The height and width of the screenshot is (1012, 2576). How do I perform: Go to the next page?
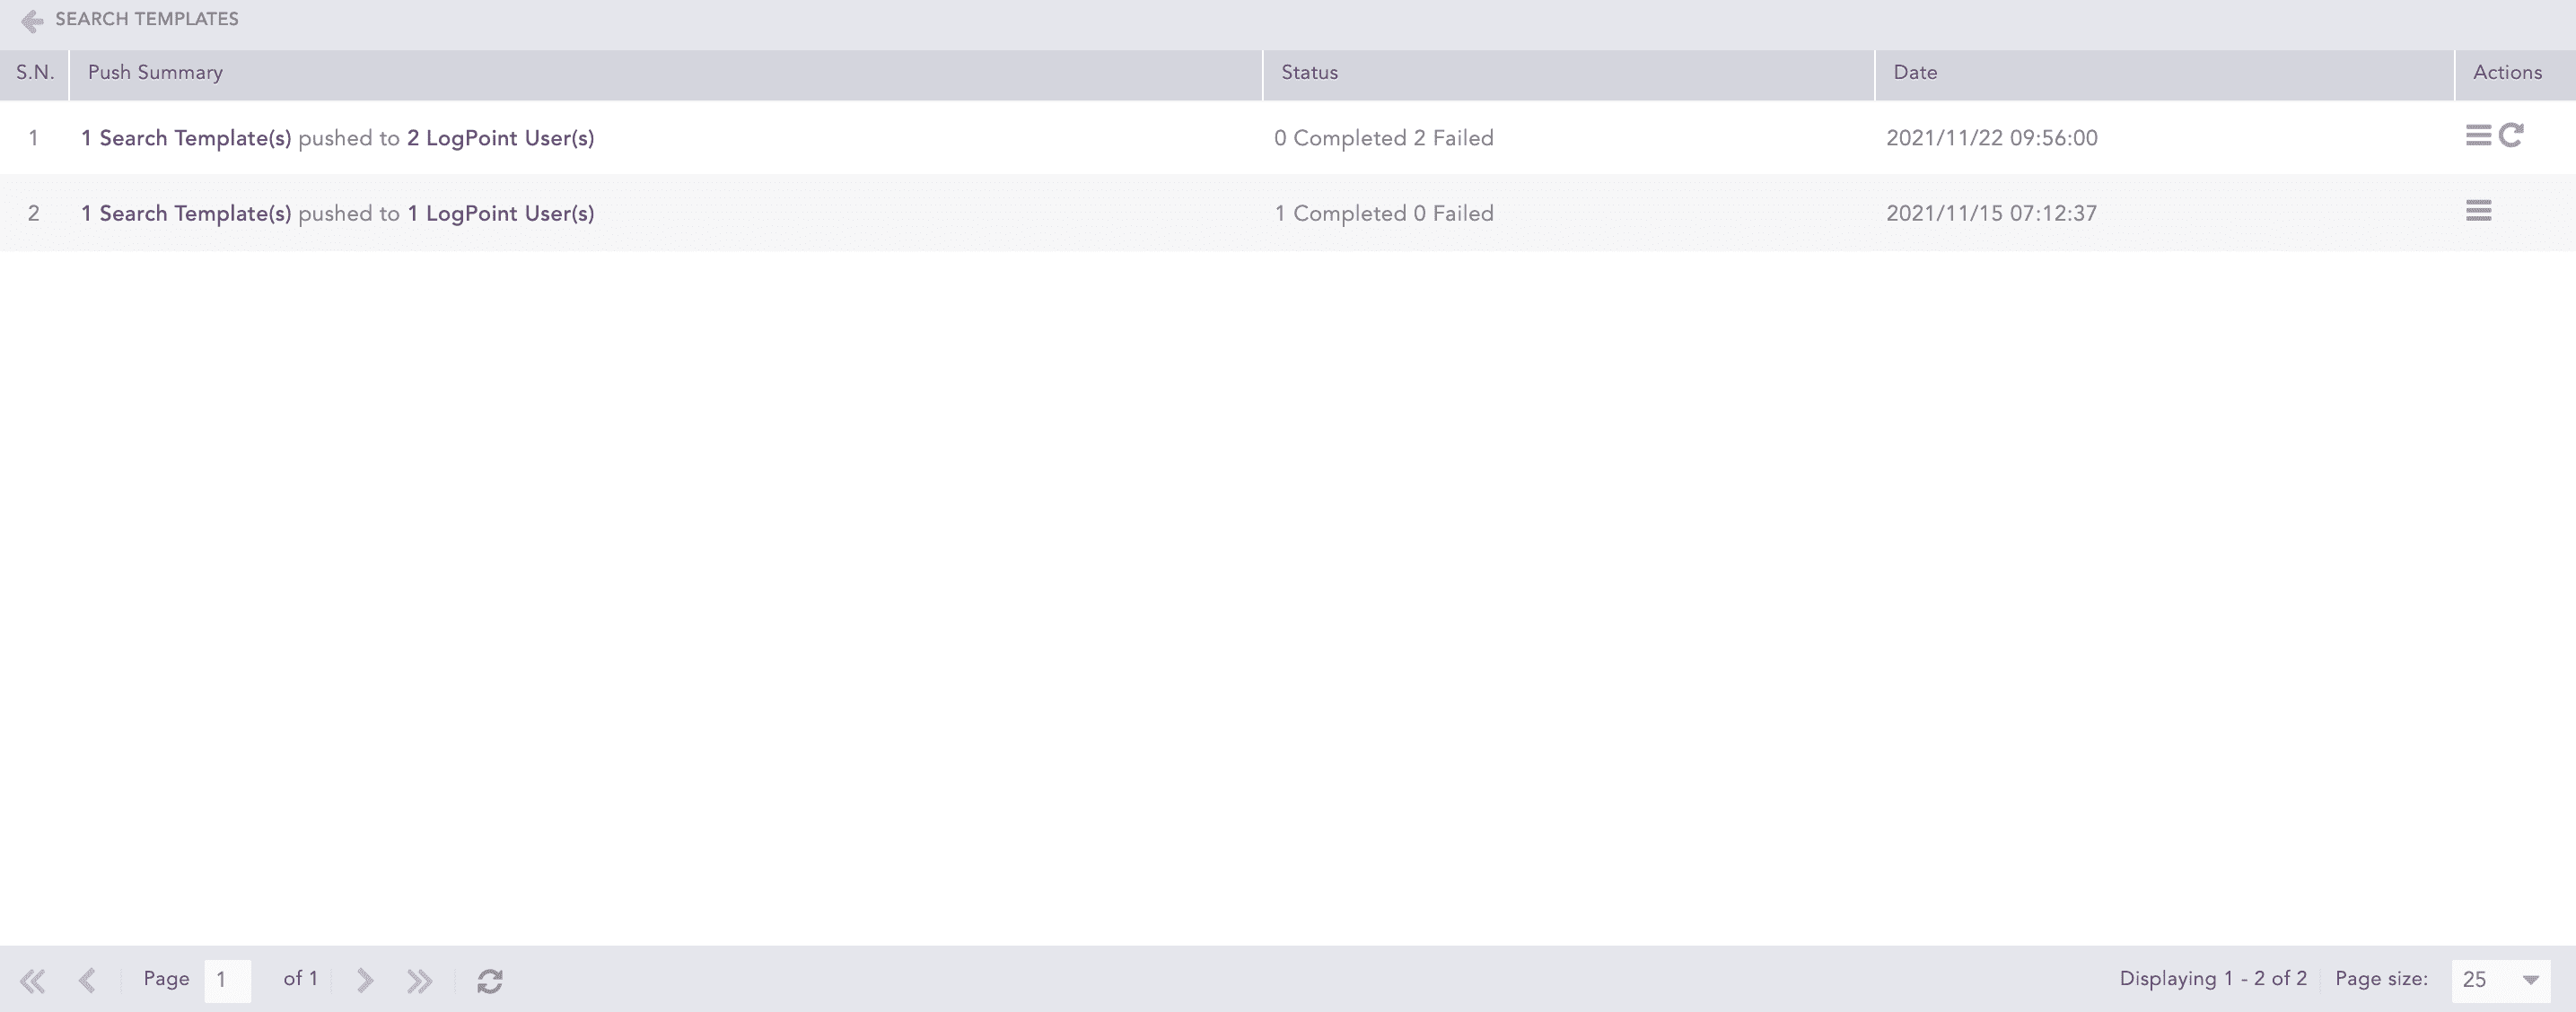[365, 980]
